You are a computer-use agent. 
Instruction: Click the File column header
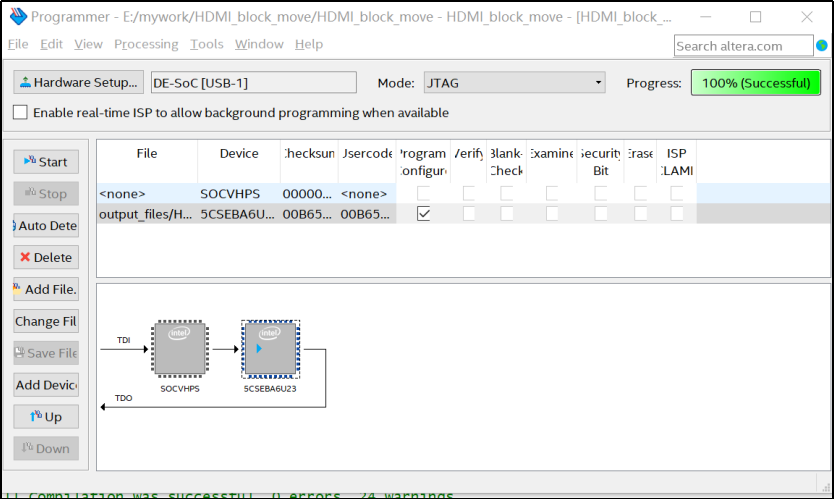(147, 162)
